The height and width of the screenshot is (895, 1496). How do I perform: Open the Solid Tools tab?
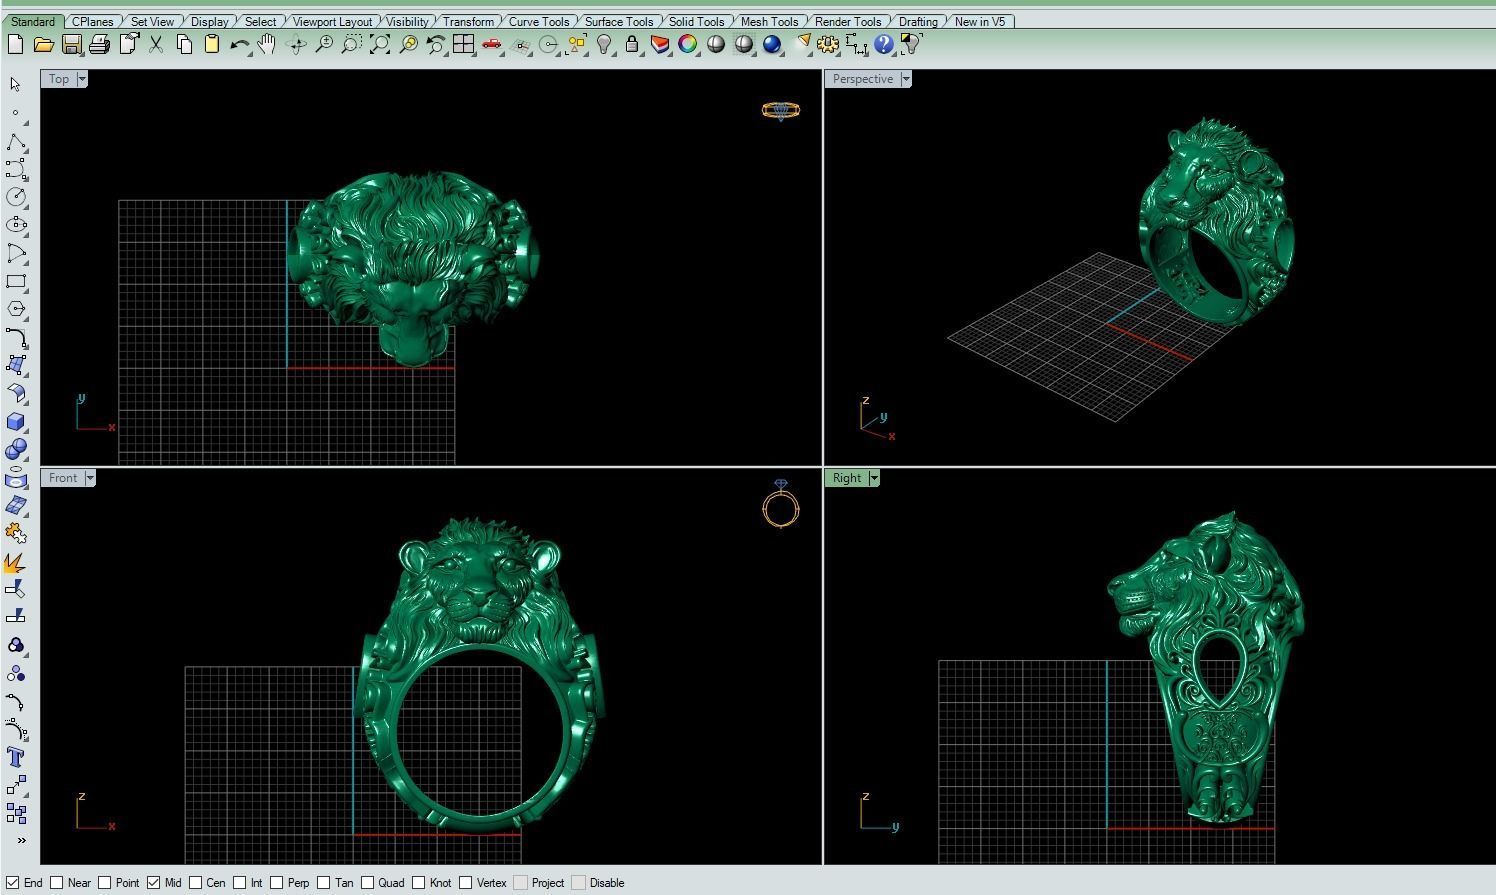click(x=696, y=21)
